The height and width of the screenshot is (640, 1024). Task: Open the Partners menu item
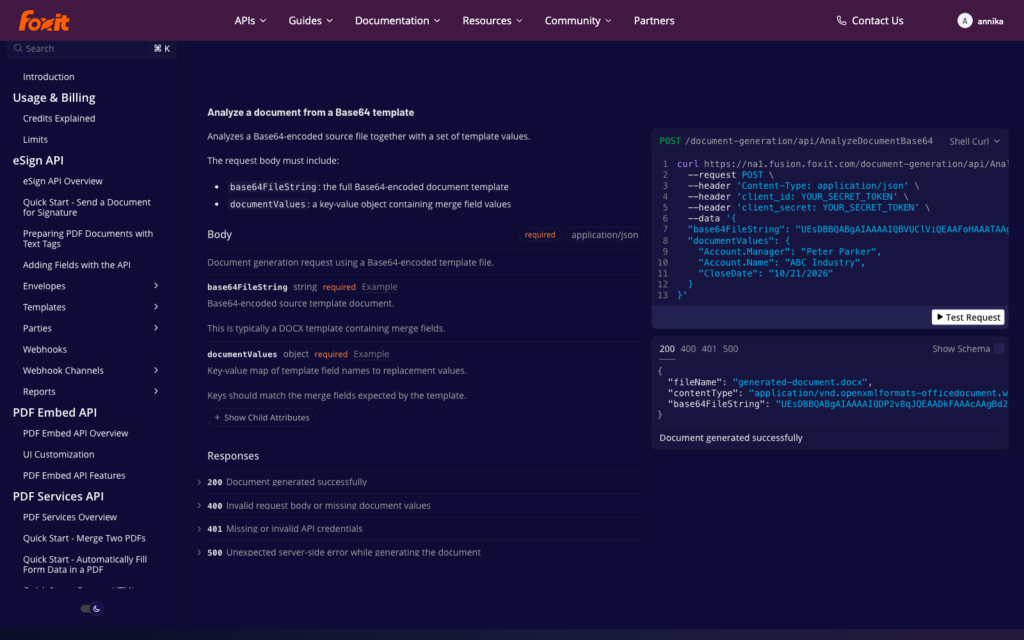[x=654, y=21]
